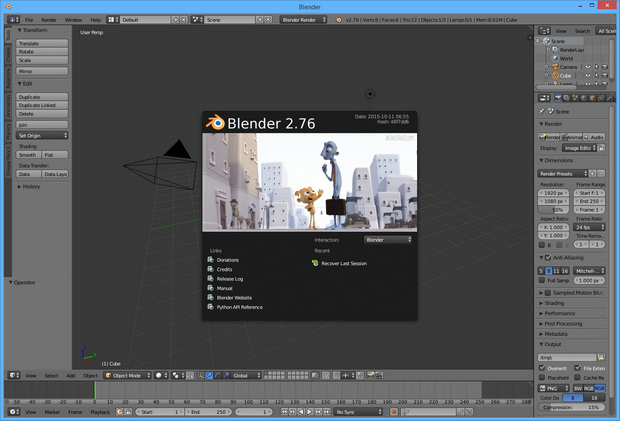Click the add render preset plus icon
This screenshot has width=620, height=421.
[x=592, y=173]
